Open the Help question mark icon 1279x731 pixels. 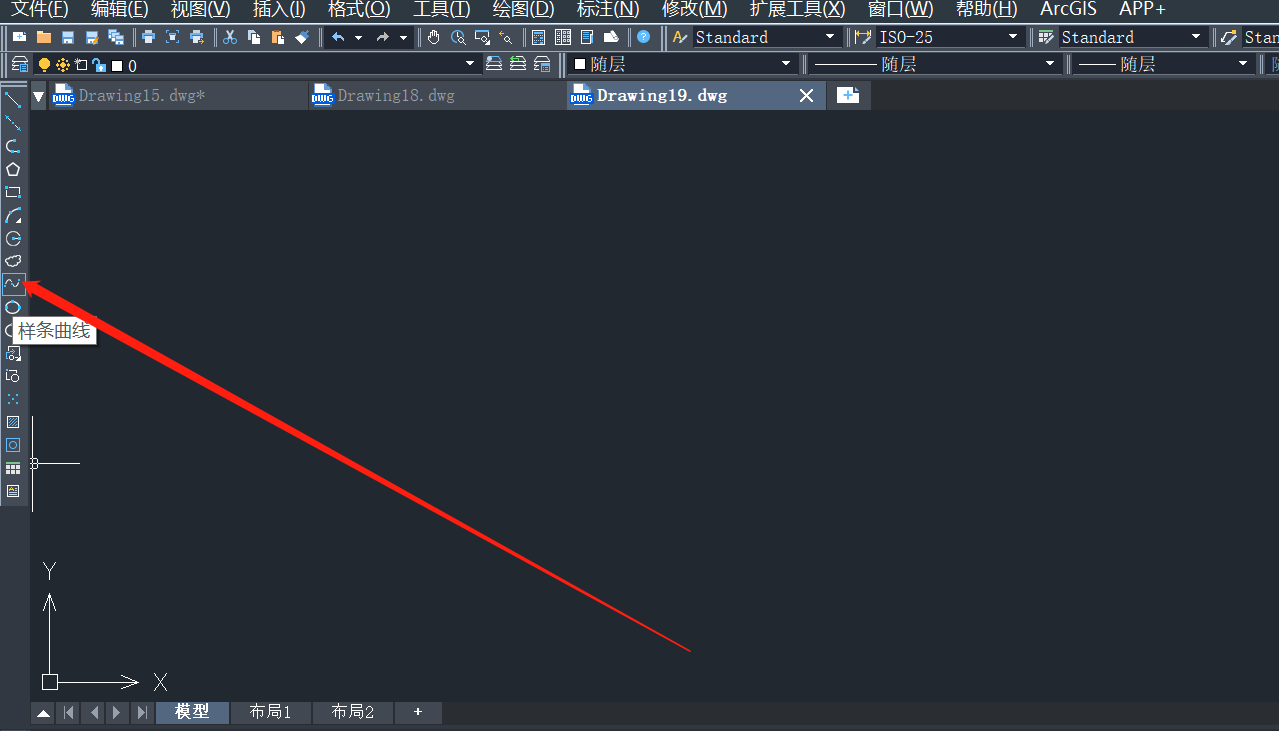coord(643,37)
